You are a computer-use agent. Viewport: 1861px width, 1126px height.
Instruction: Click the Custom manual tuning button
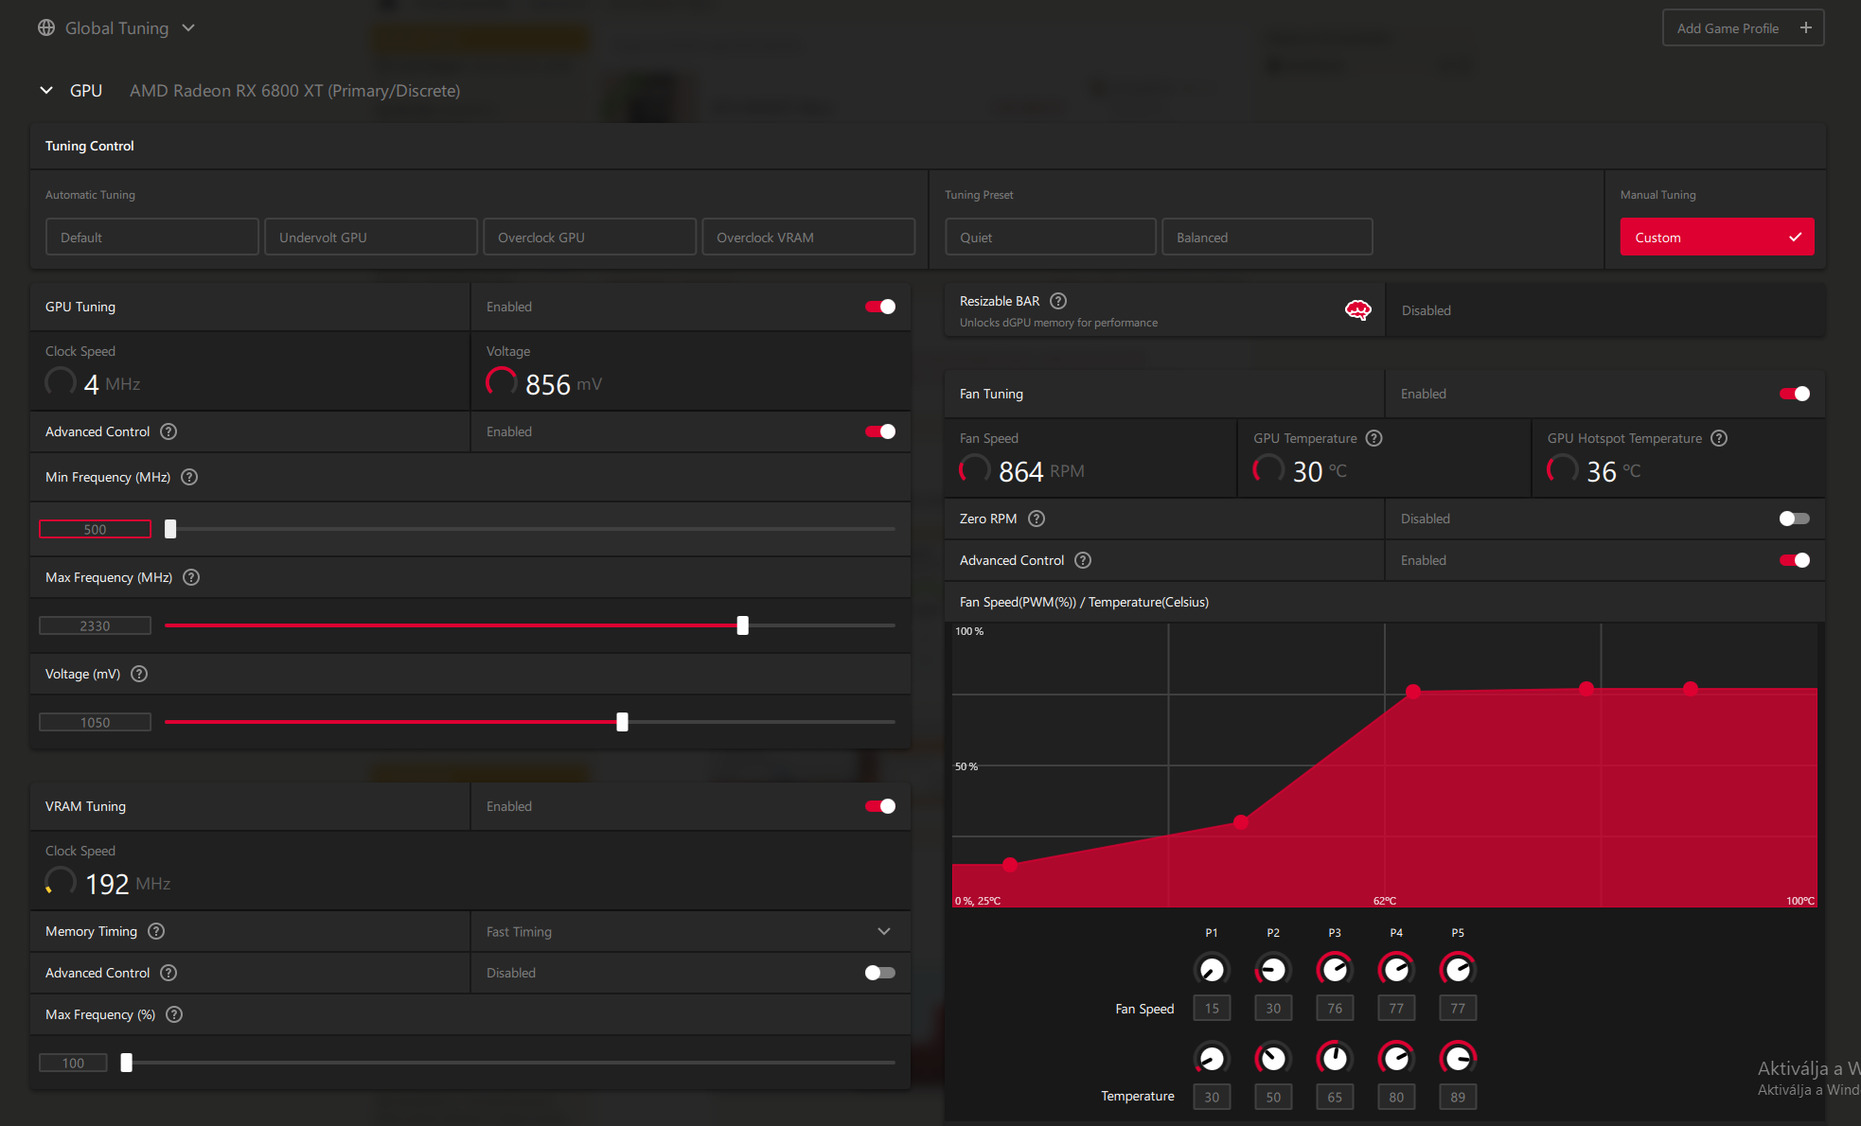[x=1716, y=237]
